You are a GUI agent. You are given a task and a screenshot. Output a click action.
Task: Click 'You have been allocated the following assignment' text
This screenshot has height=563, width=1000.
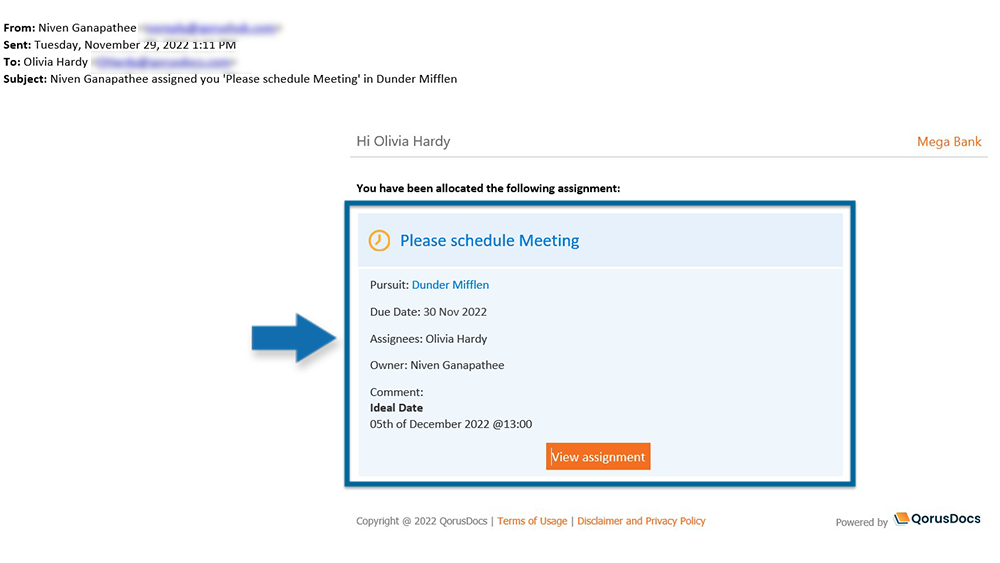point(488,188)
